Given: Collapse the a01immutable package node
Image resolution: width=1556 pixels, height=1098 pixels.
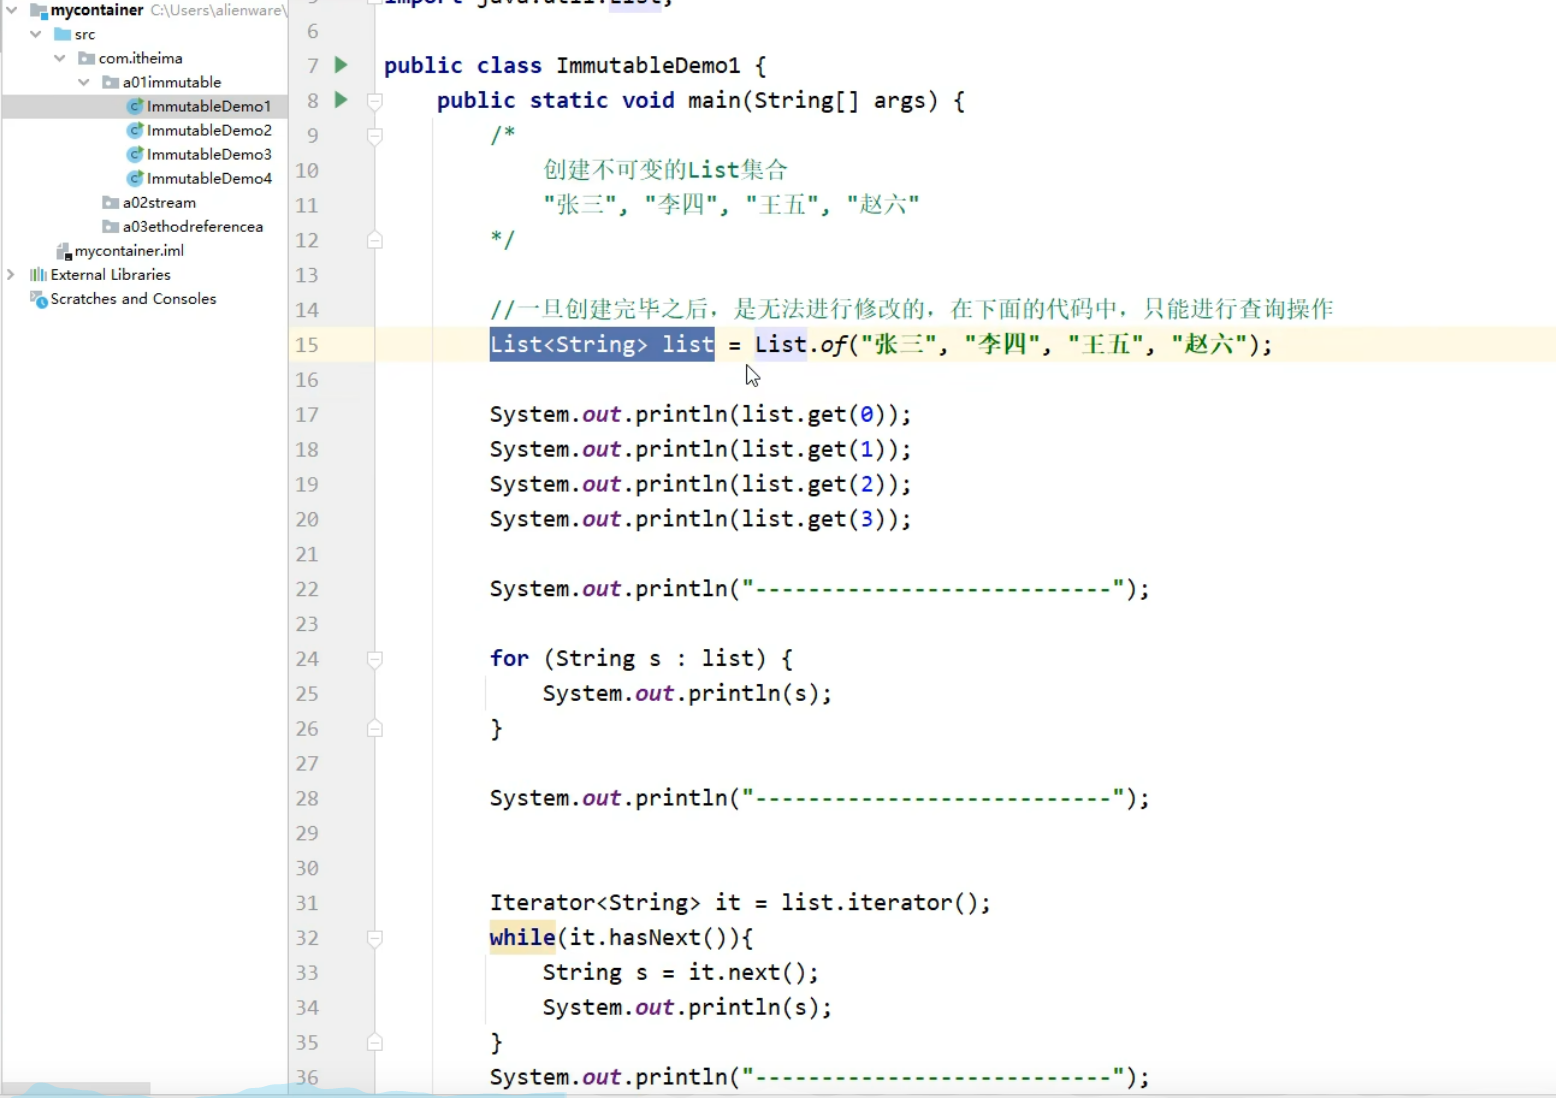Looking at the screenshot, I should 83,81.
